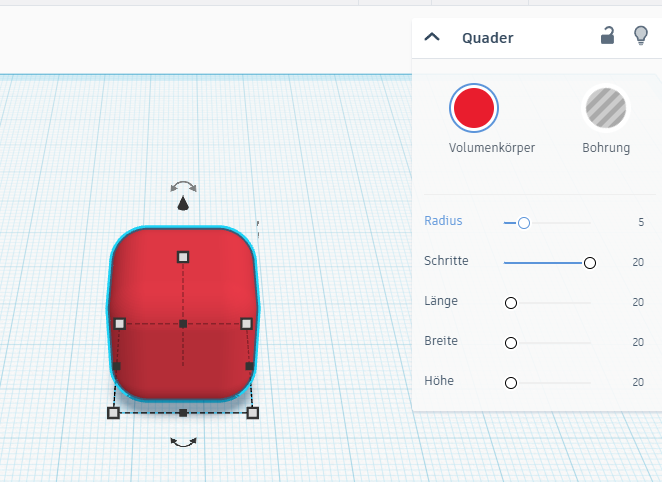The image size is (662, 482).
Task: Click the Schritte value 20
Action: coord(638,263)
